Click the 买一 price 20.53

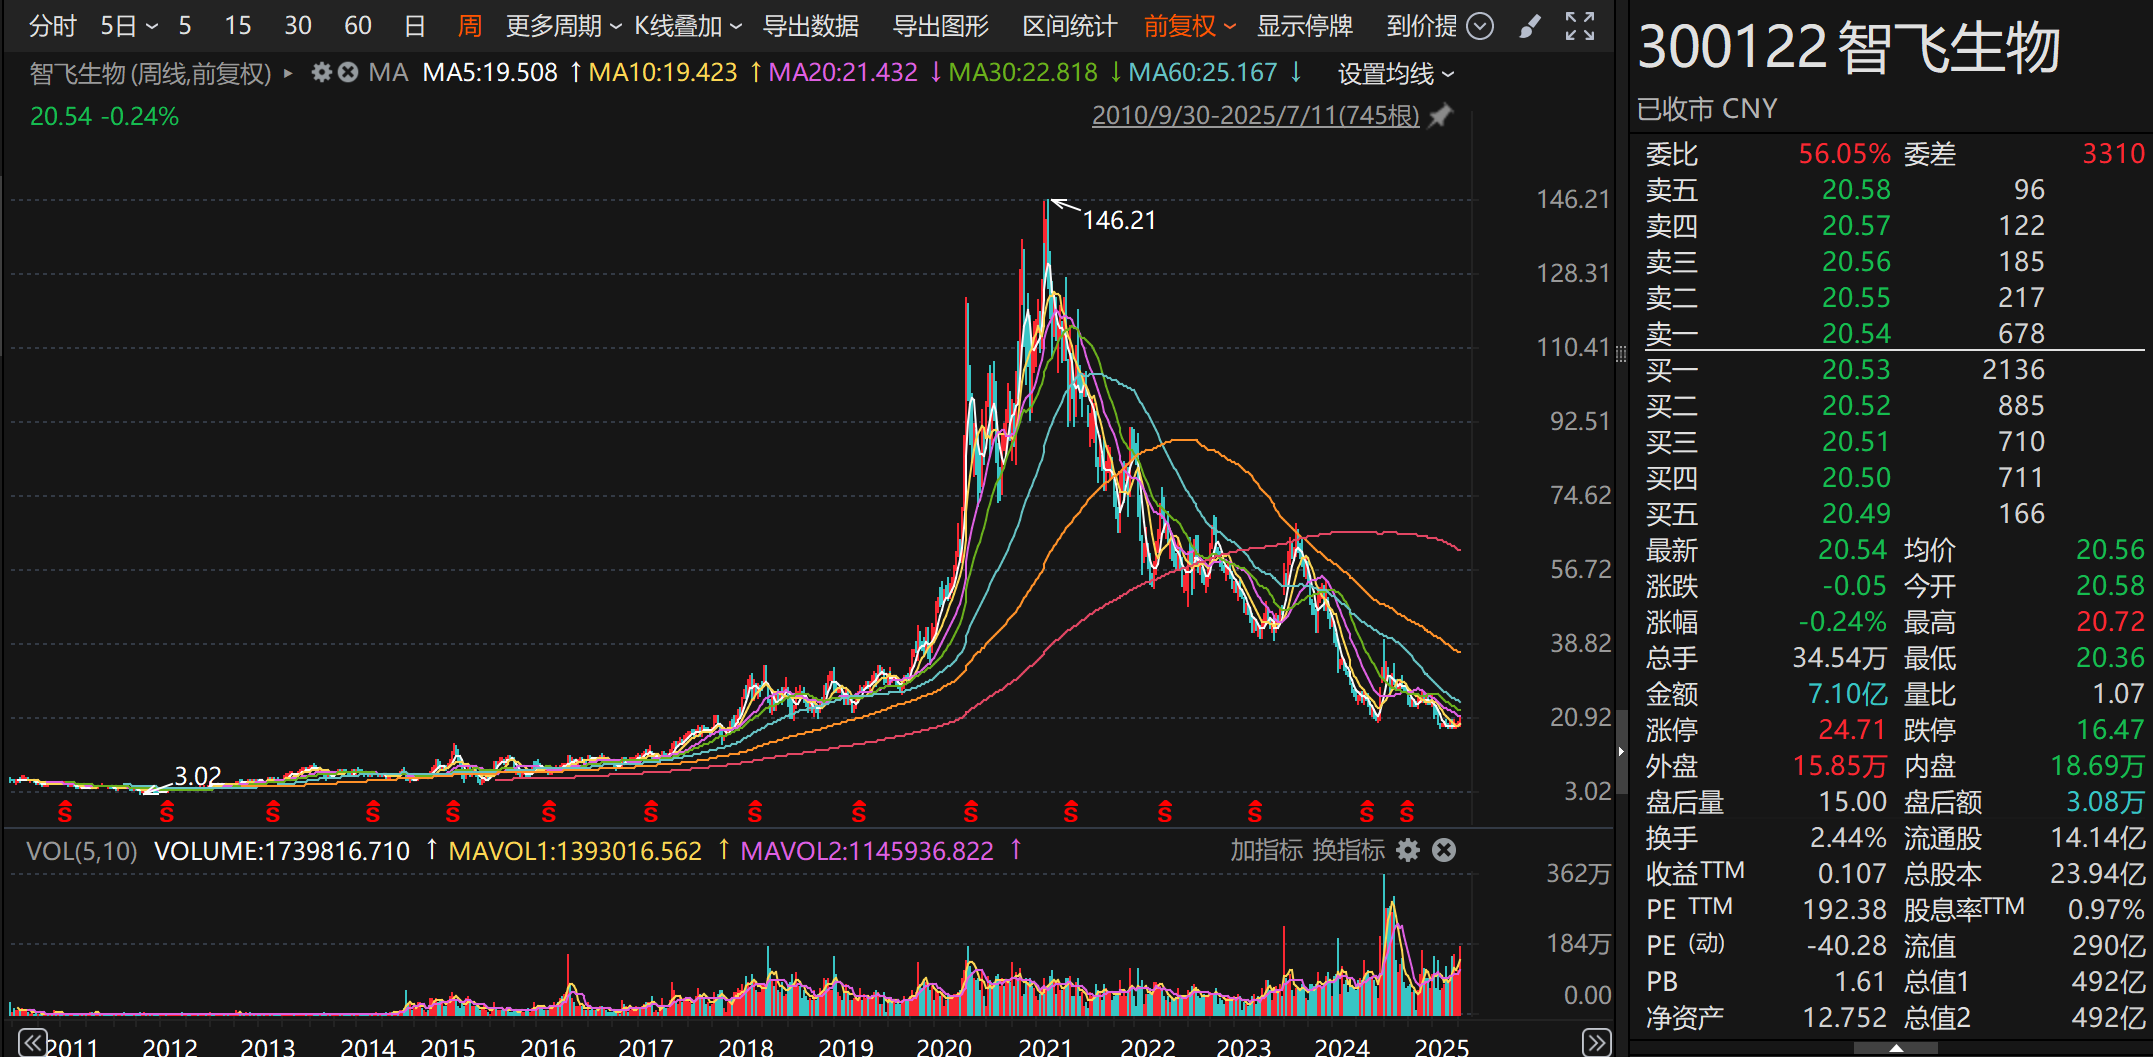click(1856, 370)
